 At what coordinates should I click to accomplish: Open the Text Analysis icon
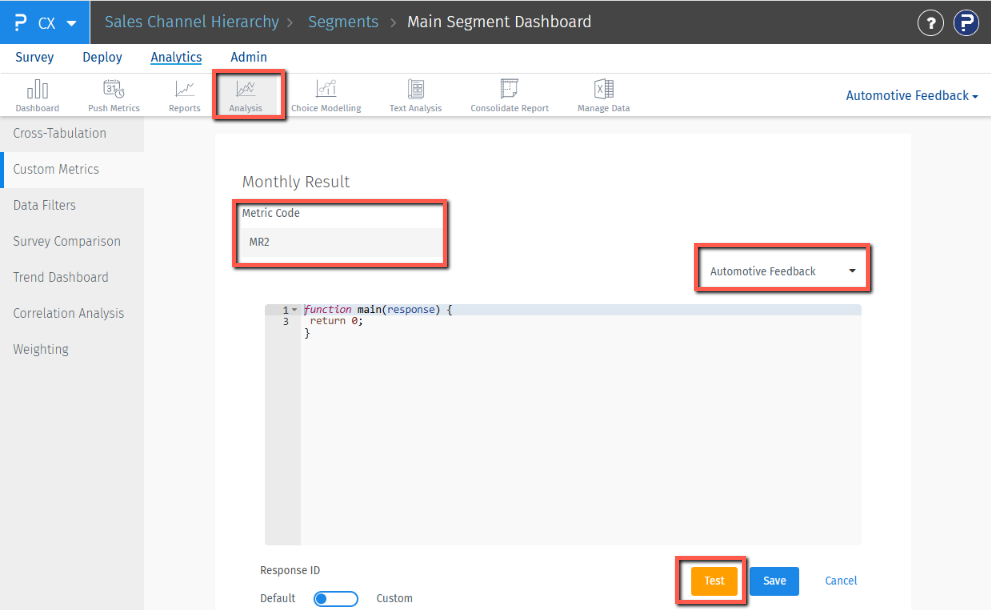[x=416, y=95]
